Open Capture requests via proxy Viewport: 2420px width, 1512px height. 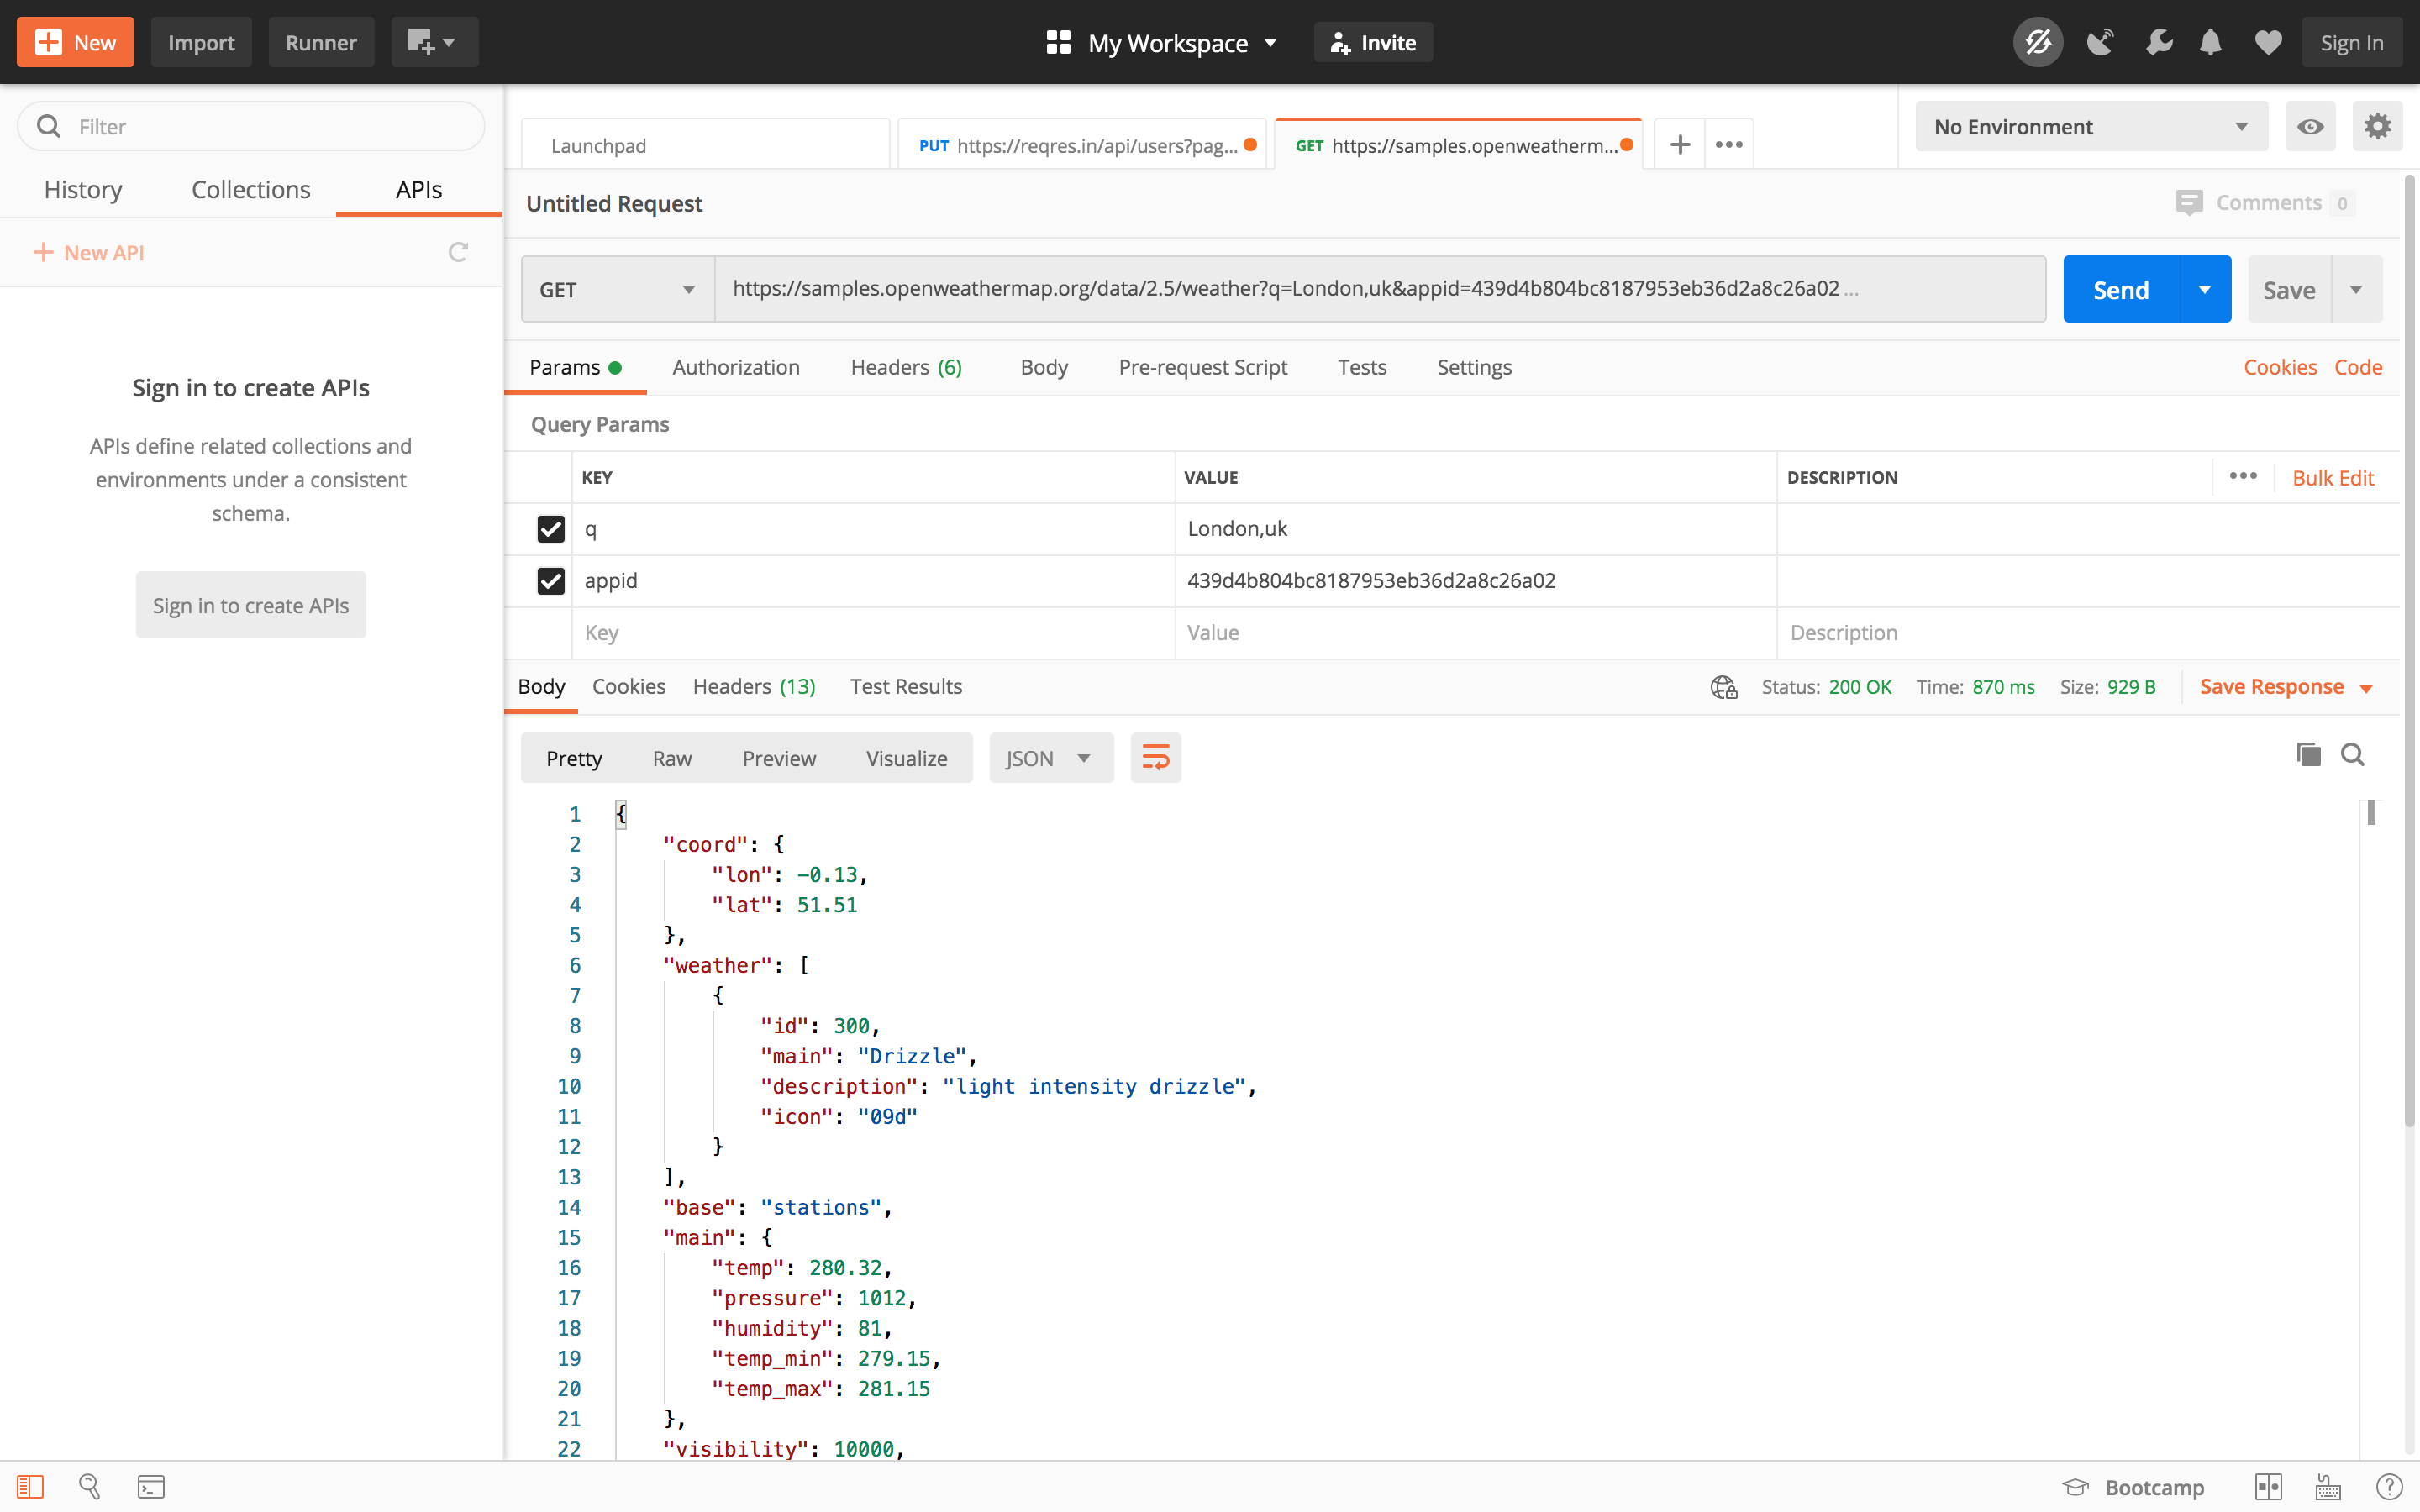click(x=2100, y=42)
